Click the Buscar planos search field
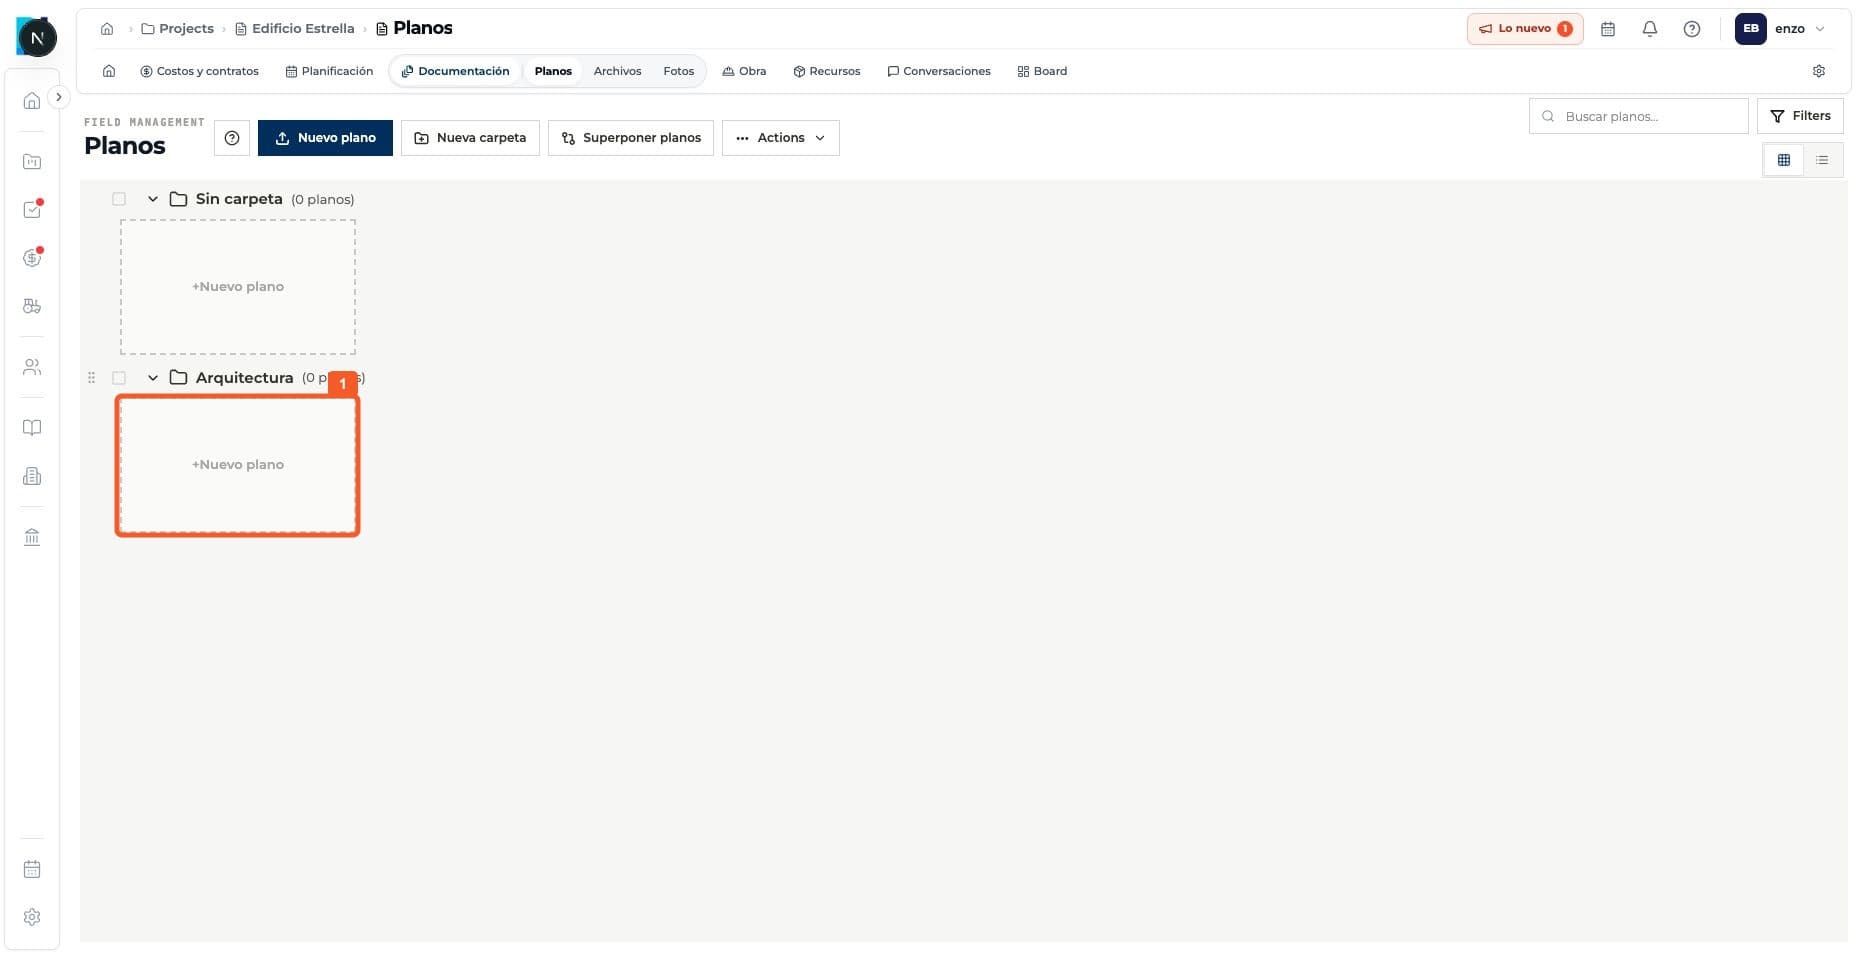 click(1639, 116)
